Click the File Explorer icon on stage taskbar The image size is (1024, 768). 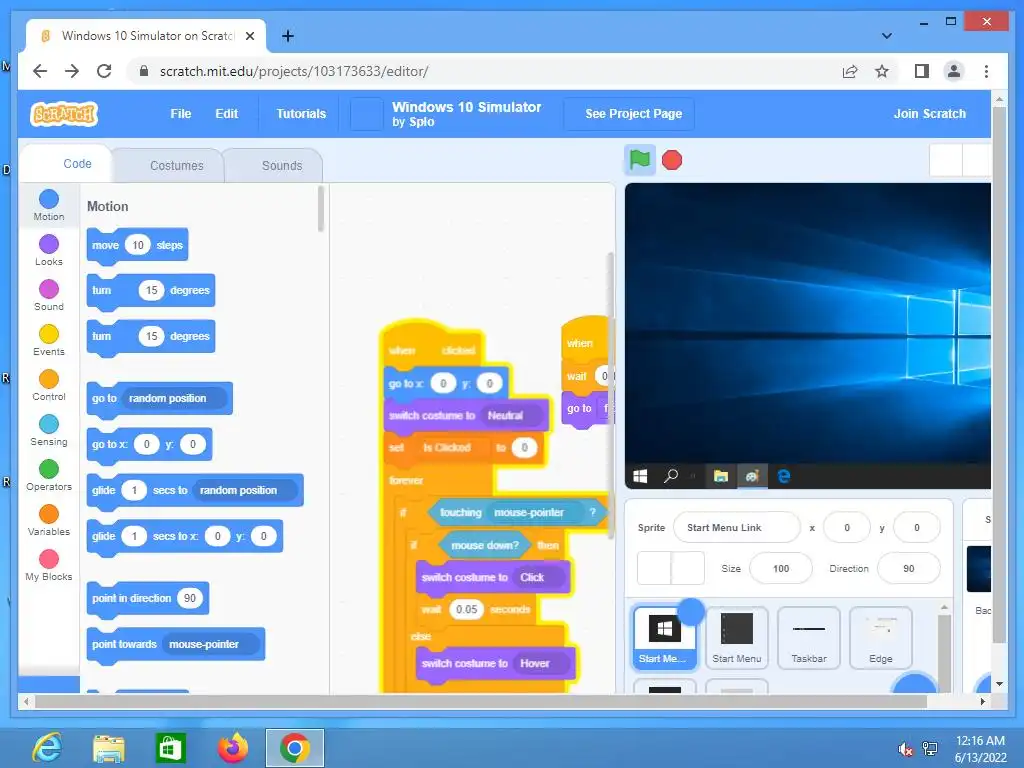click(720, 476)
